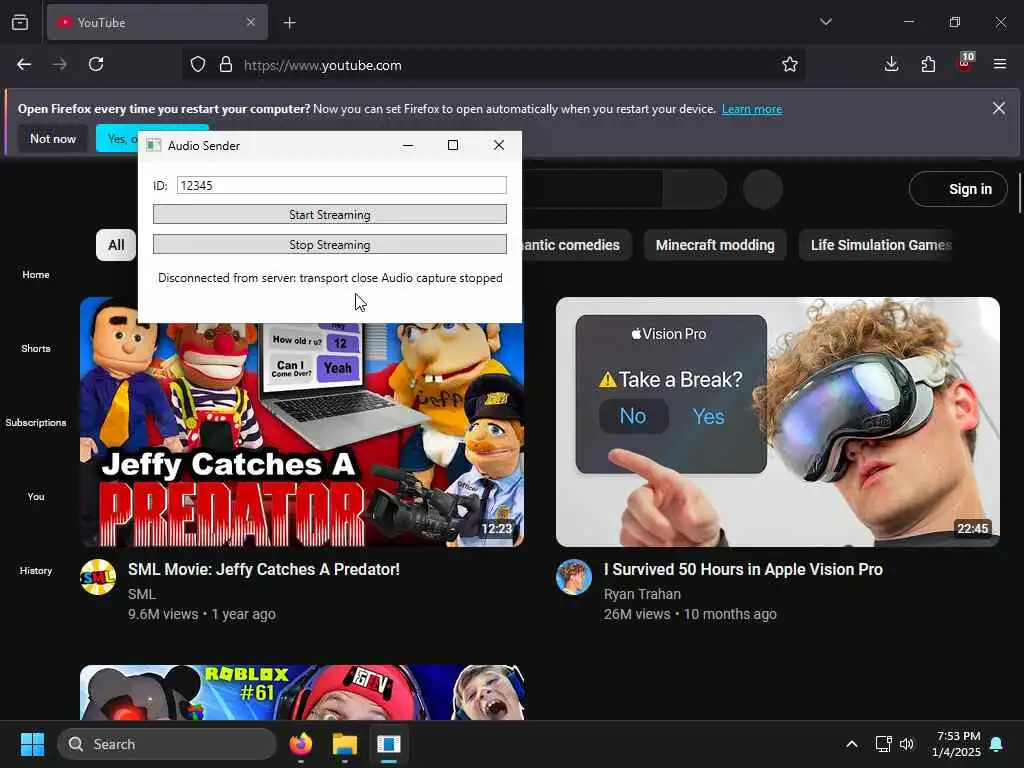Open Subscriptions in YouTube sidebar
This screenshot has width=1024, height=768.
[36, 423]
